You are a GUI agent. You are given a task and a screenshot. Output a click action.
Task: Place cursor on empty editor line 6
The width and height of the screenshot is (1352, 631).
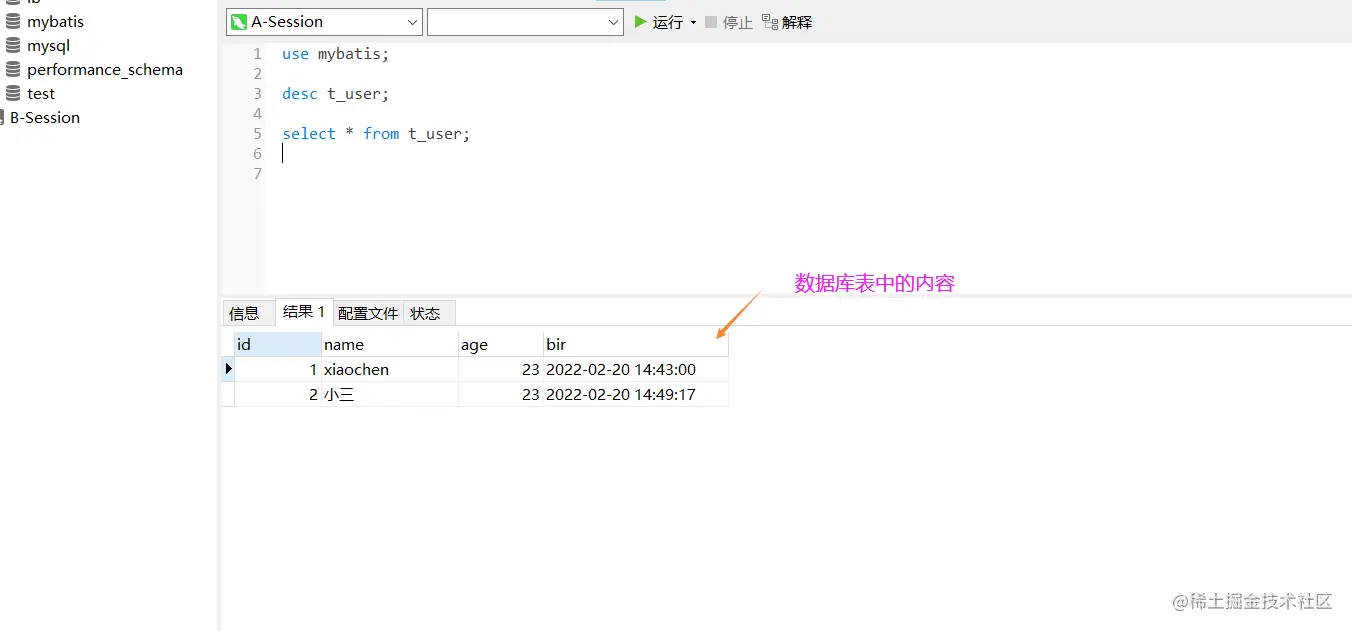click(810, 153)
